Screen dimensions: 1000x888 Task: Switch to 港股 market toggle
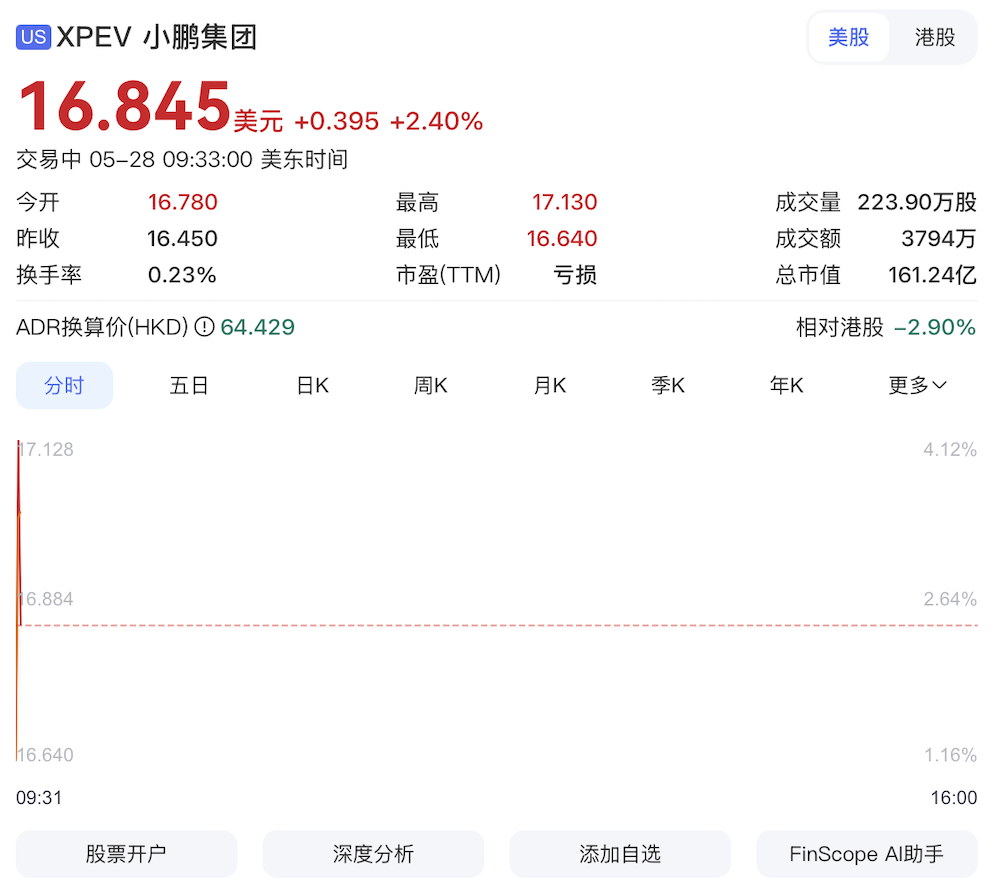coord(935,37)
